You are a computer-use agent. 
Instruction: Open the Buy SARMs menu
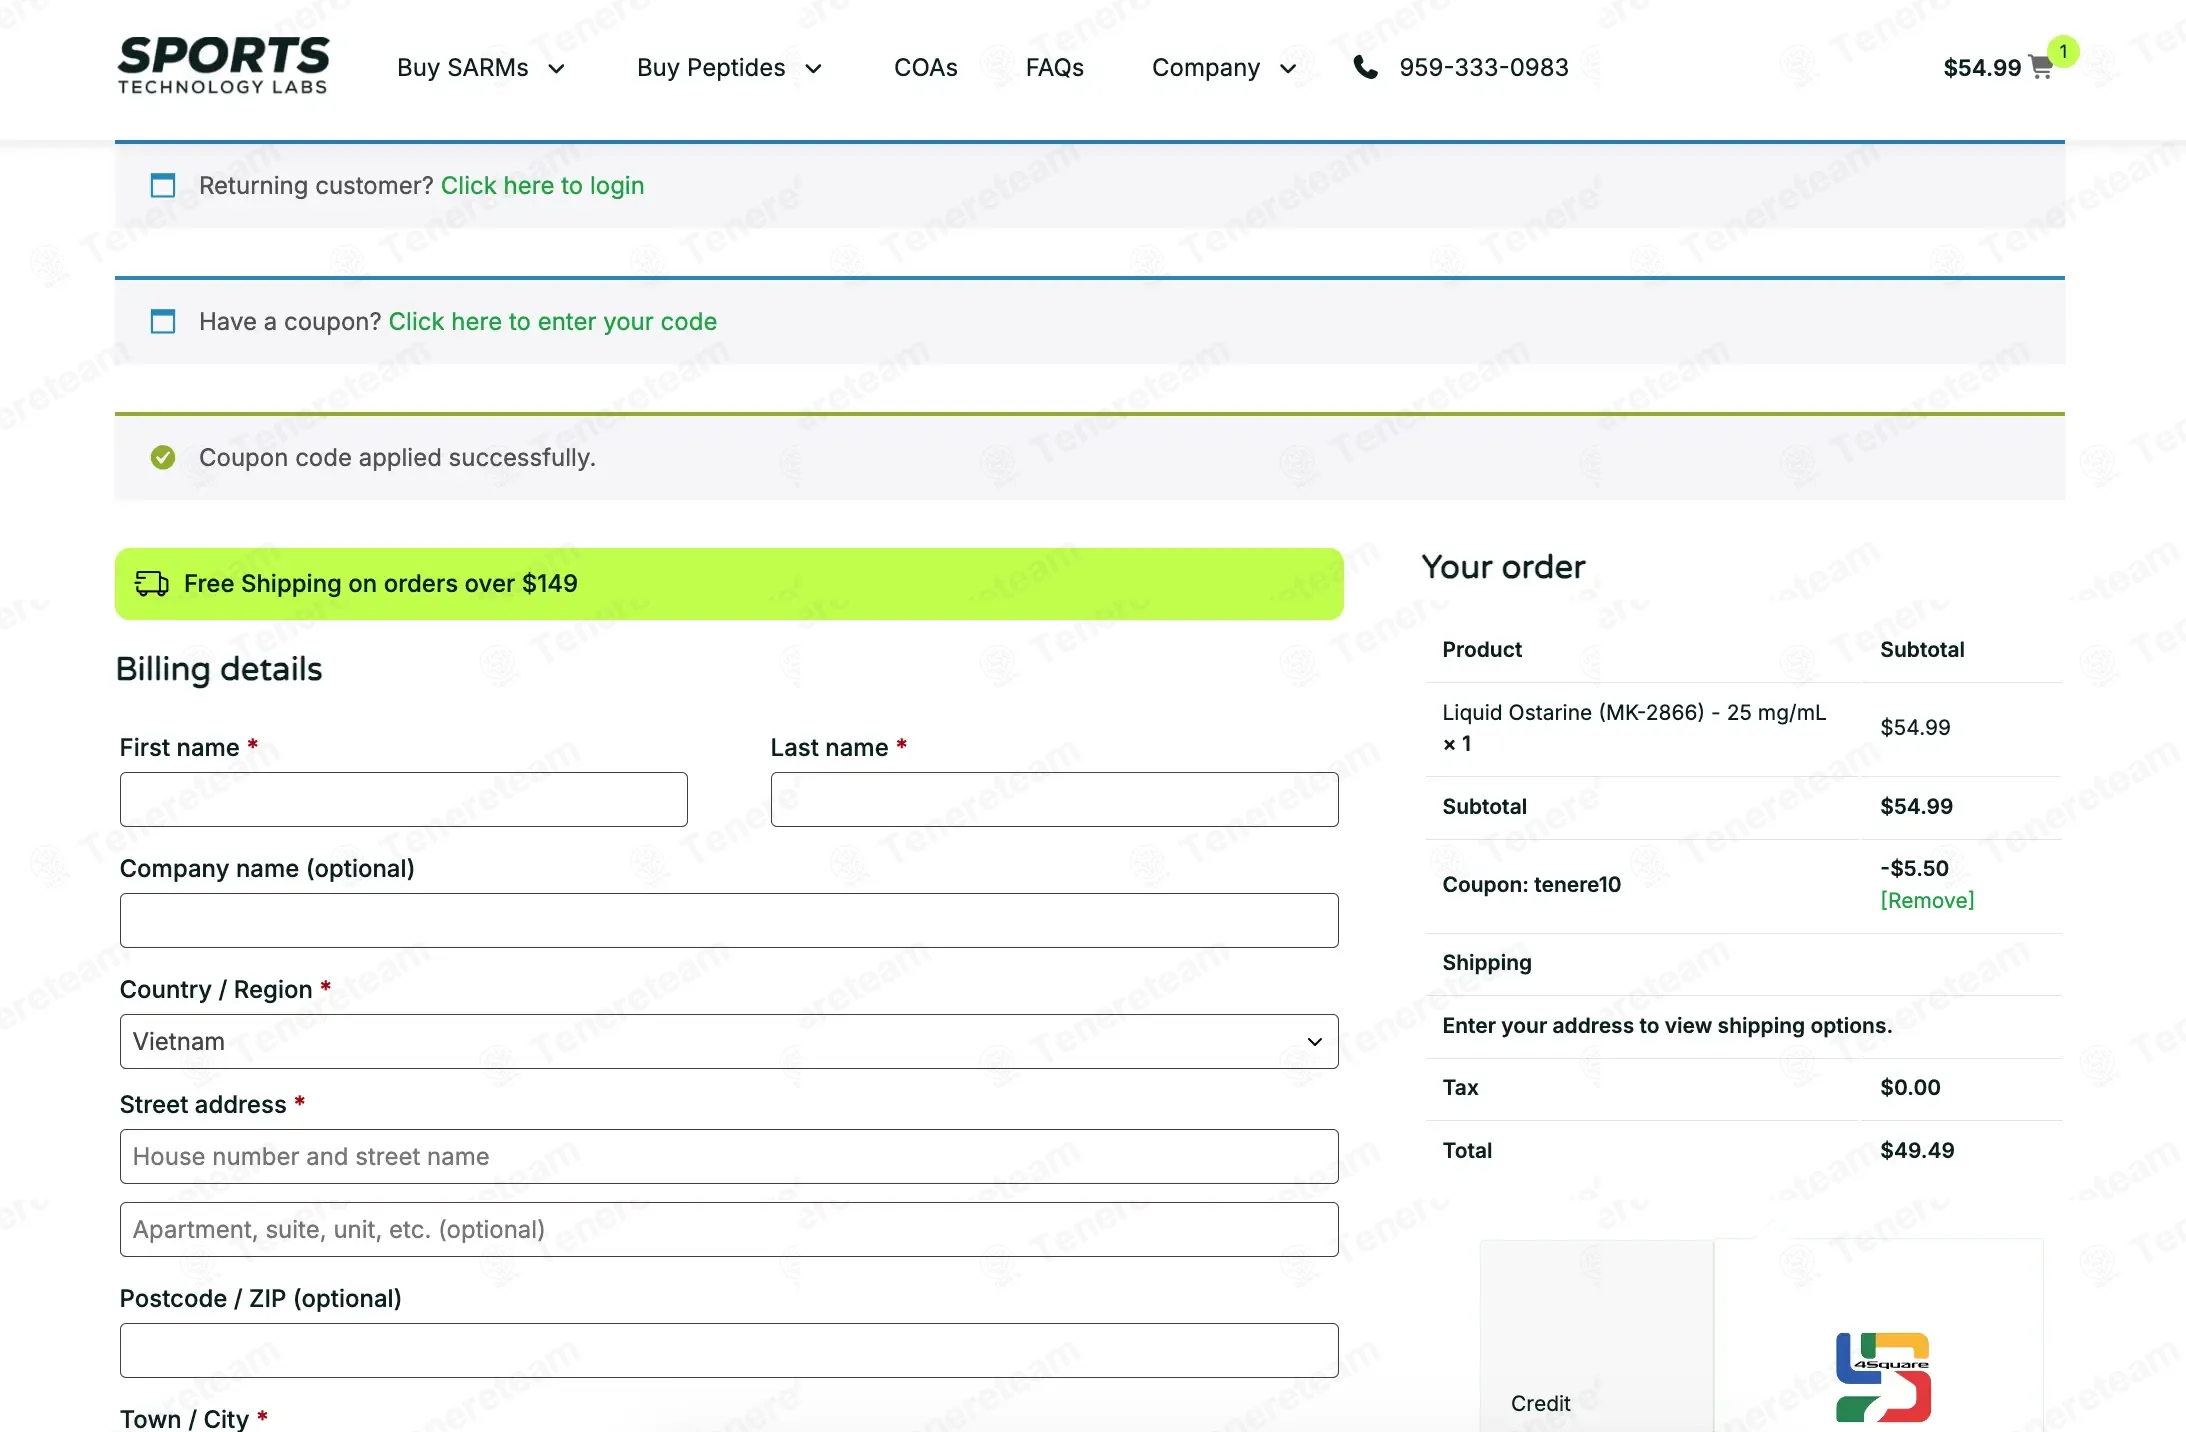[463, 67]
